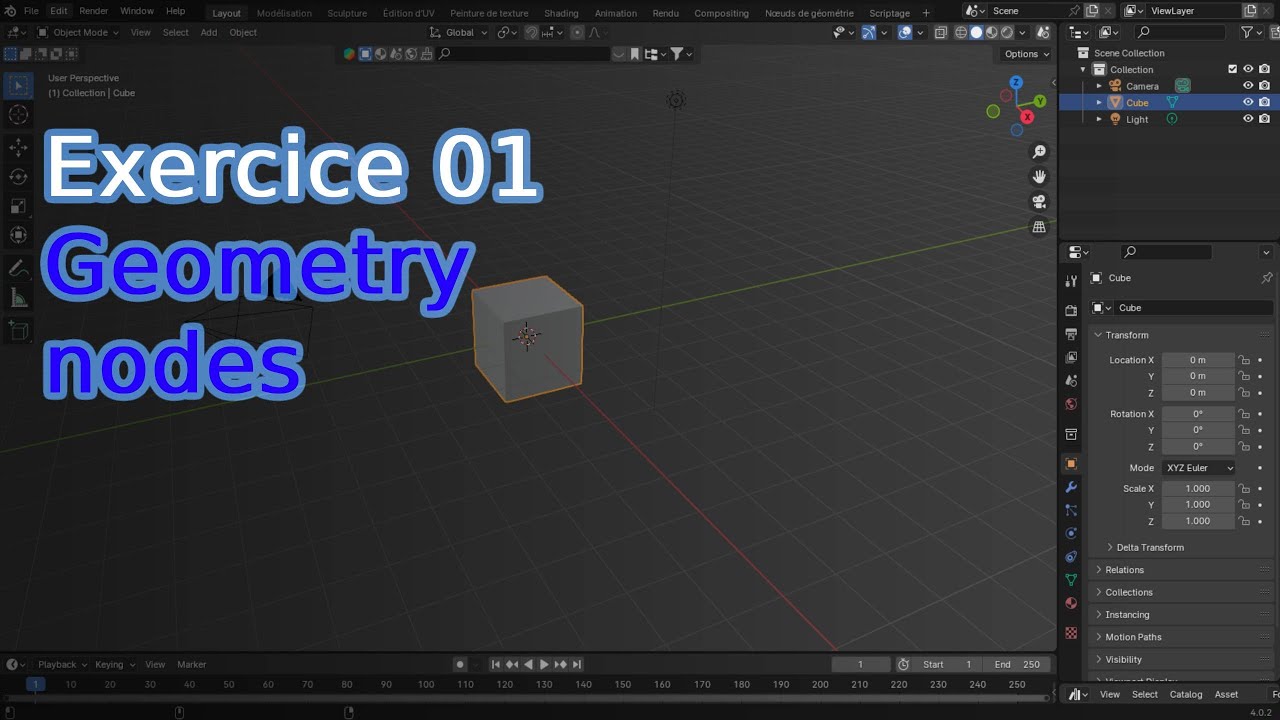This screenshot has width=1280, height=720.
Task: Select the Add Cube tool
Action: pyautogui.click(x=18, y=330)
